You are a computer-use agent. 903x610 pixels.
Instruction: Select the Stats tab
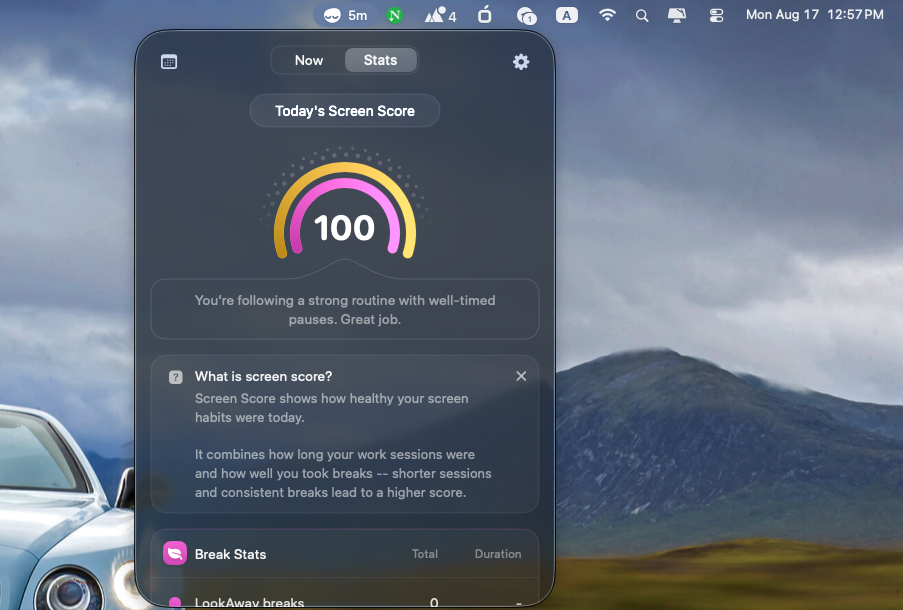tap(380, 60)
